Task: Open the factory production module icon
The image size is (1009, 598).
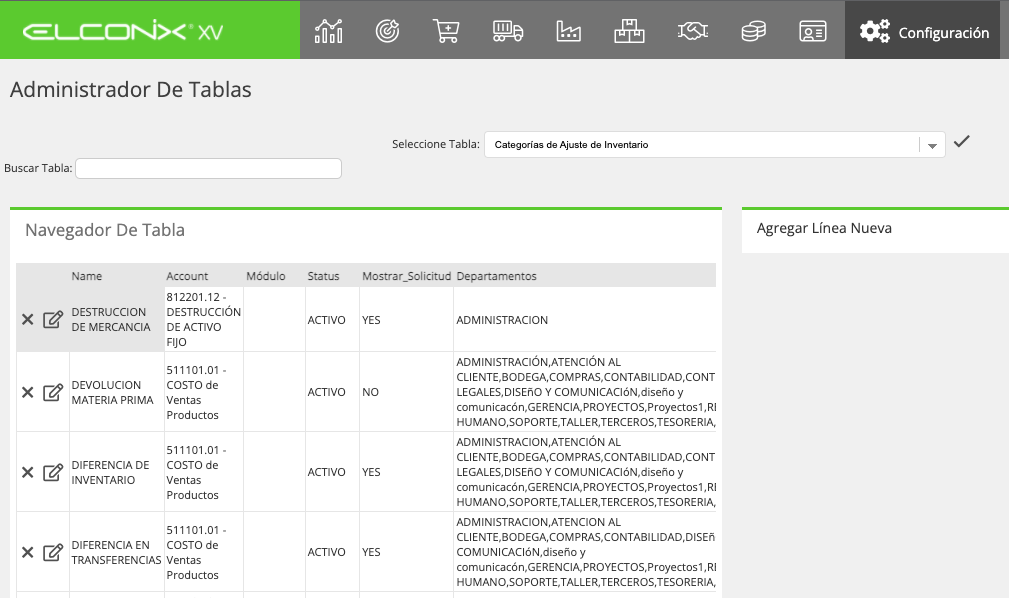Action: (x=568, y=31)
